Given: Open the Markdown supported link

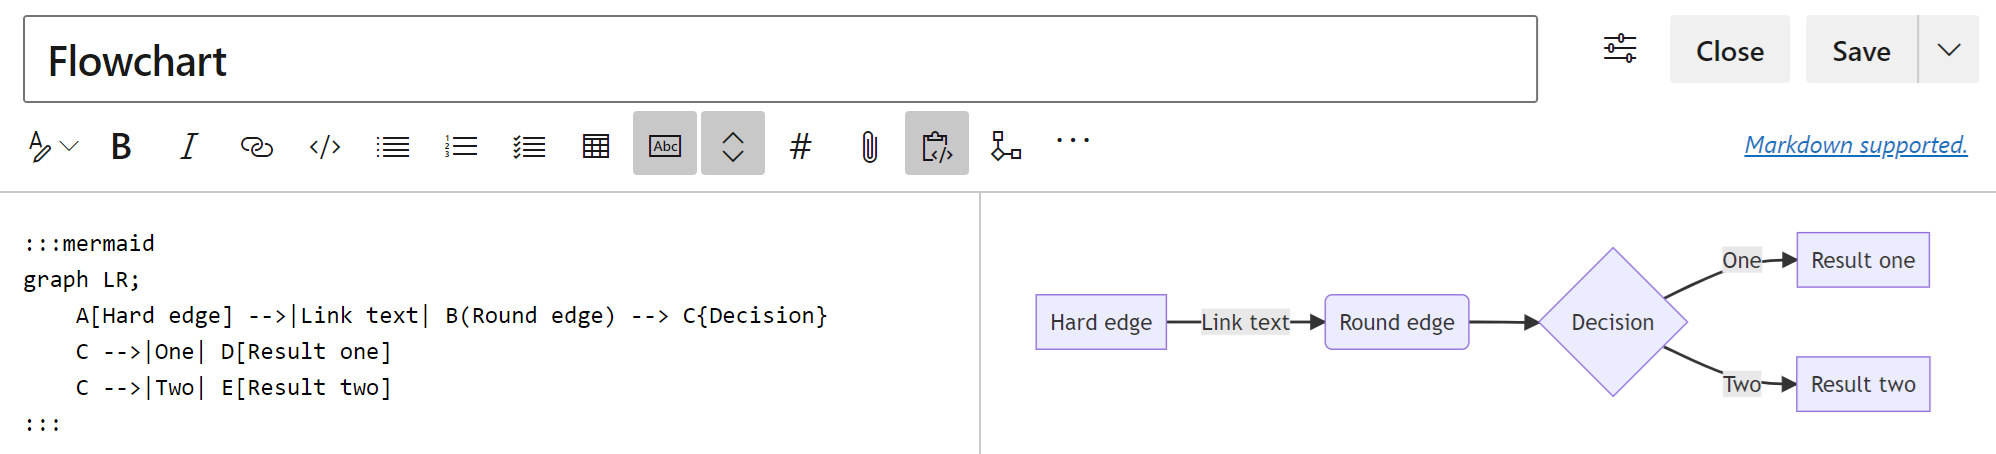Looking at the screenshot, I should (x=1856, y=145).
